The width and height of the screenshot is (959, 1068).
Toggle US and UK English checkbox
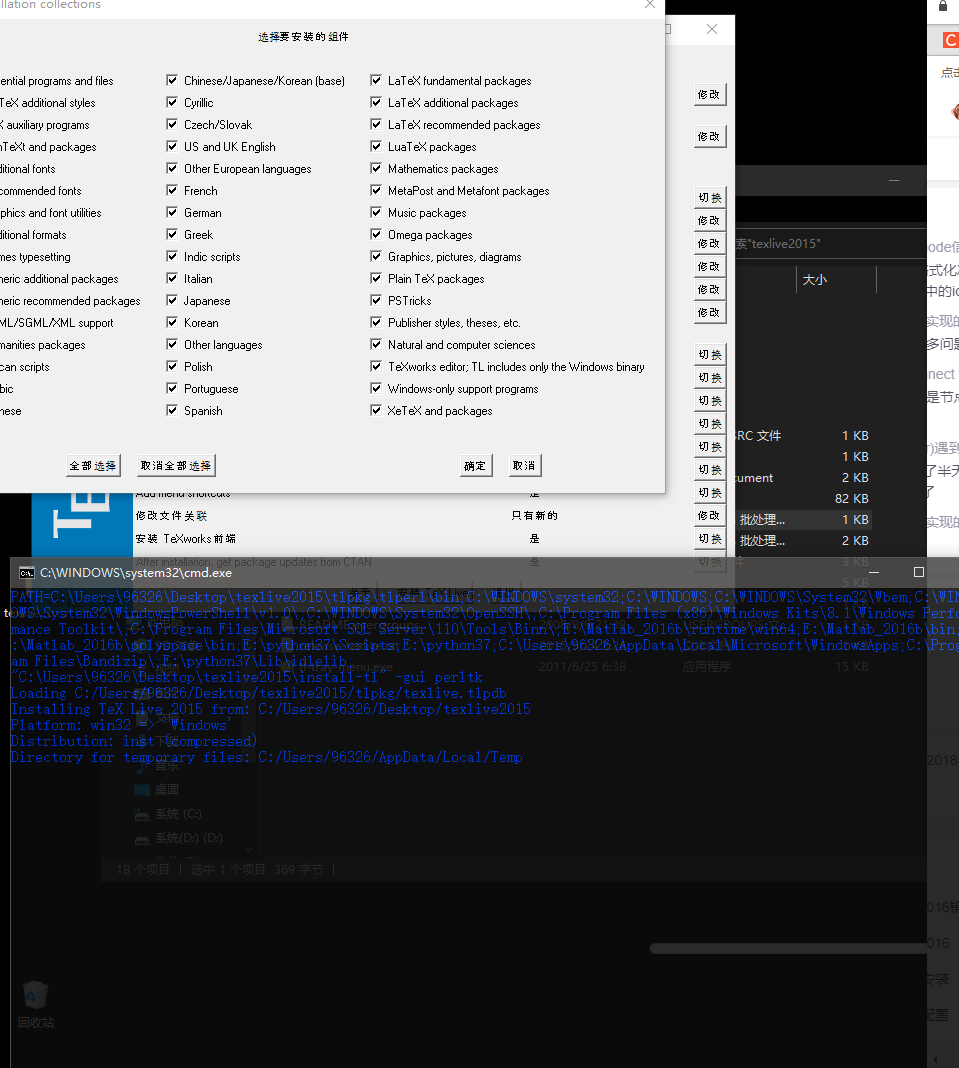click(x=172, y=146)
